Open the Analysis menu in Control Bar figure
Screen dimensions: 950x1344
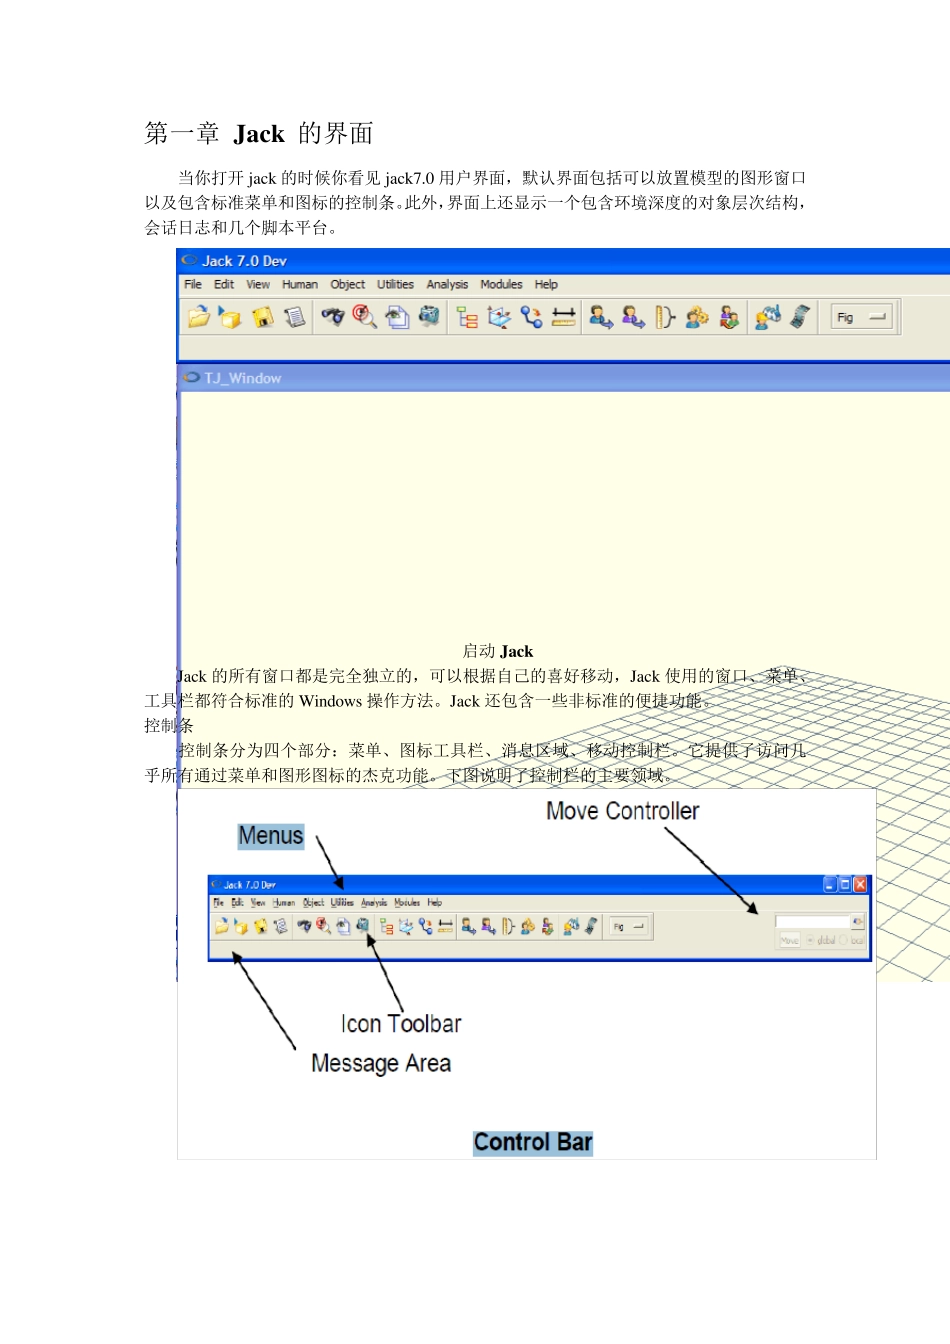374,902
